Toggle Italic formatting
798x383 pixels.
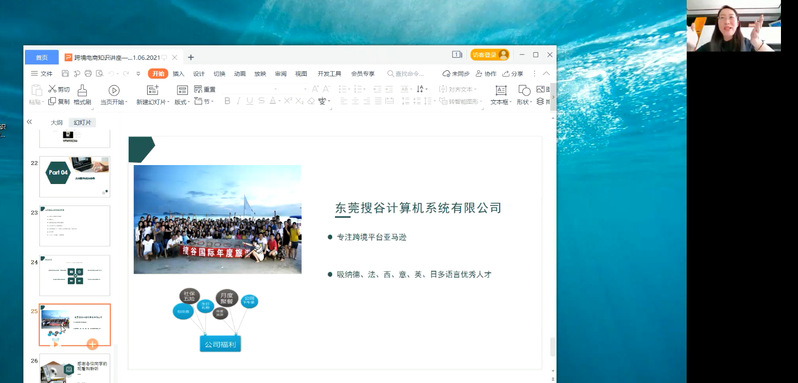[x=238, y=101]
